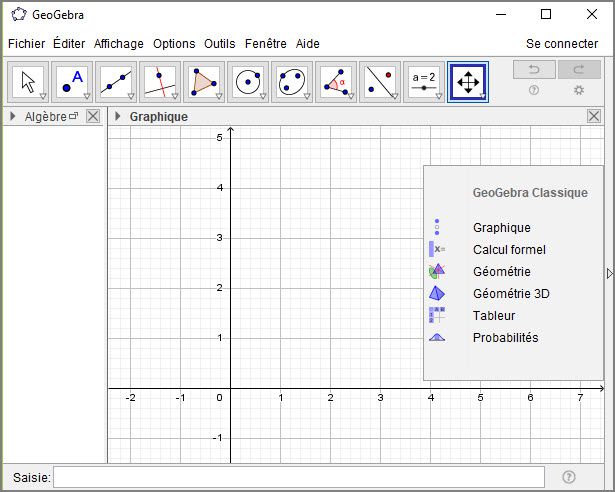
Task: Open dropdown arrow of Angle tool
Action: point(351,96)
